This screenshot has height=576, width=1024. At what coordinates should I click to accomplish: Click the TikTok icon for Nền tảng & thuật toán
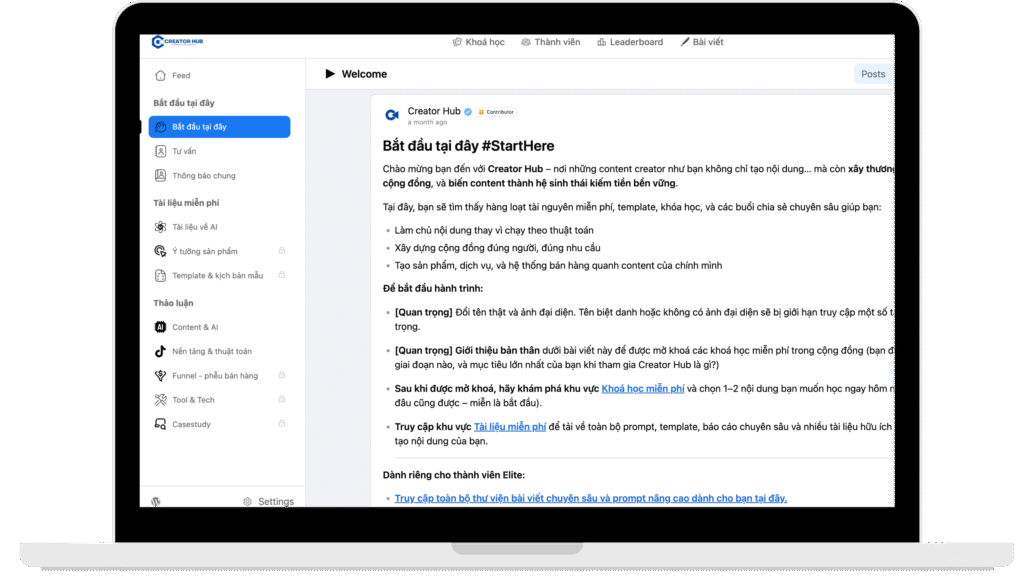[x=161, y=351]
